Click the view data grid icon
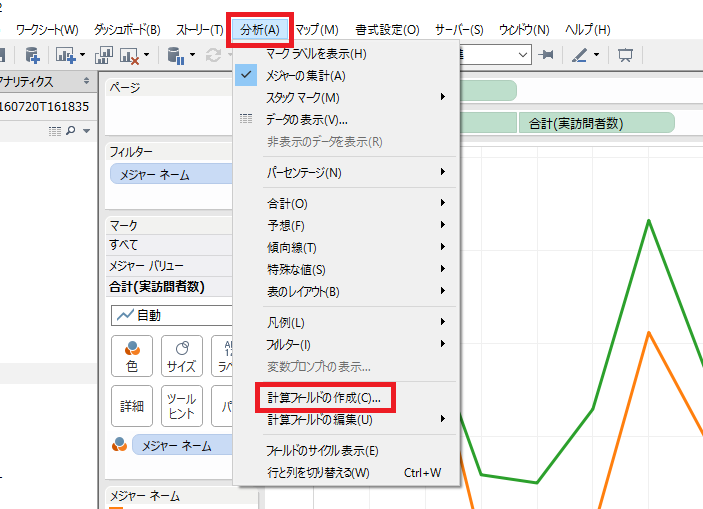703x509 pixels. pos(55,131)
